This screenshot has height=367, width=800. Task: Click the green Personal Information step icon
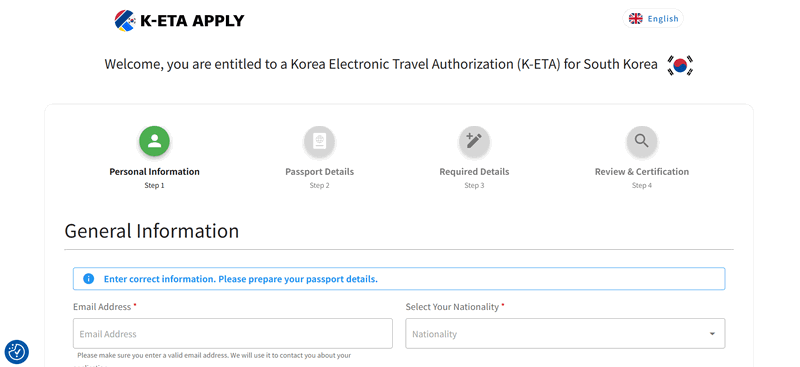tap(154, 141)
